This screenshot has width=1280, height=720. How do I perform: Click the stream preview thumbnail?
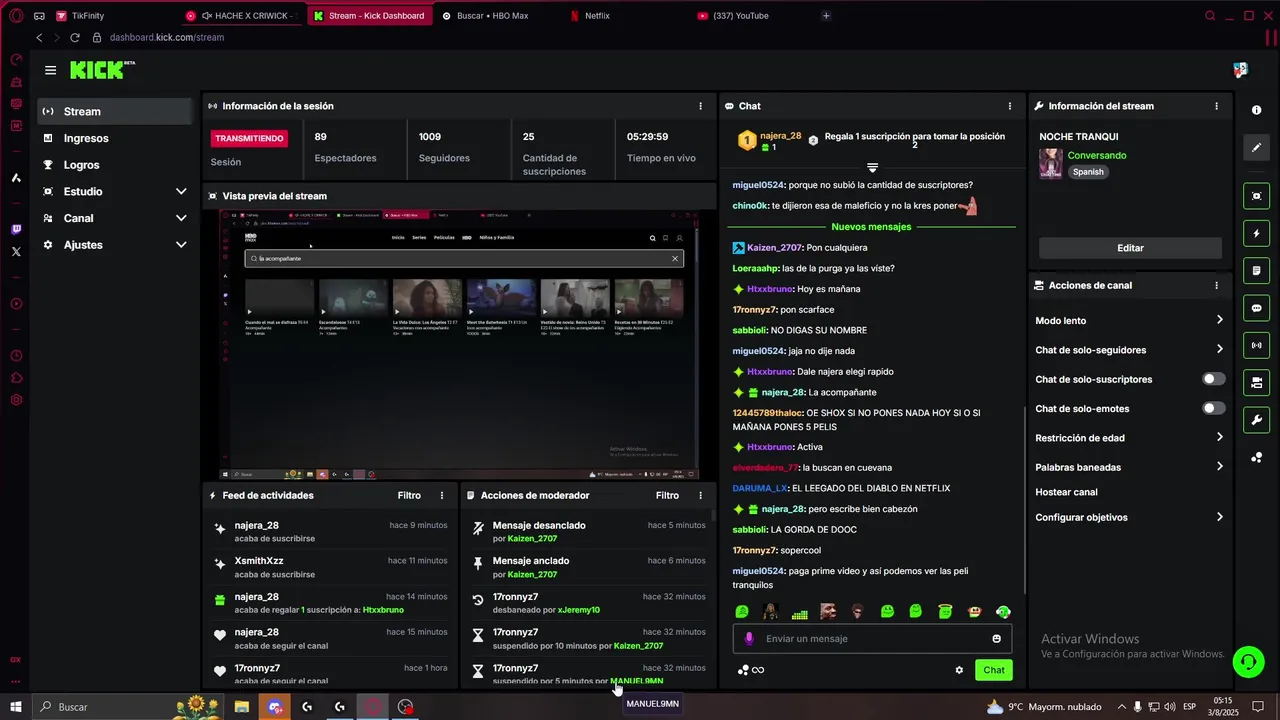pyautogui.click(x=460, y=344)
